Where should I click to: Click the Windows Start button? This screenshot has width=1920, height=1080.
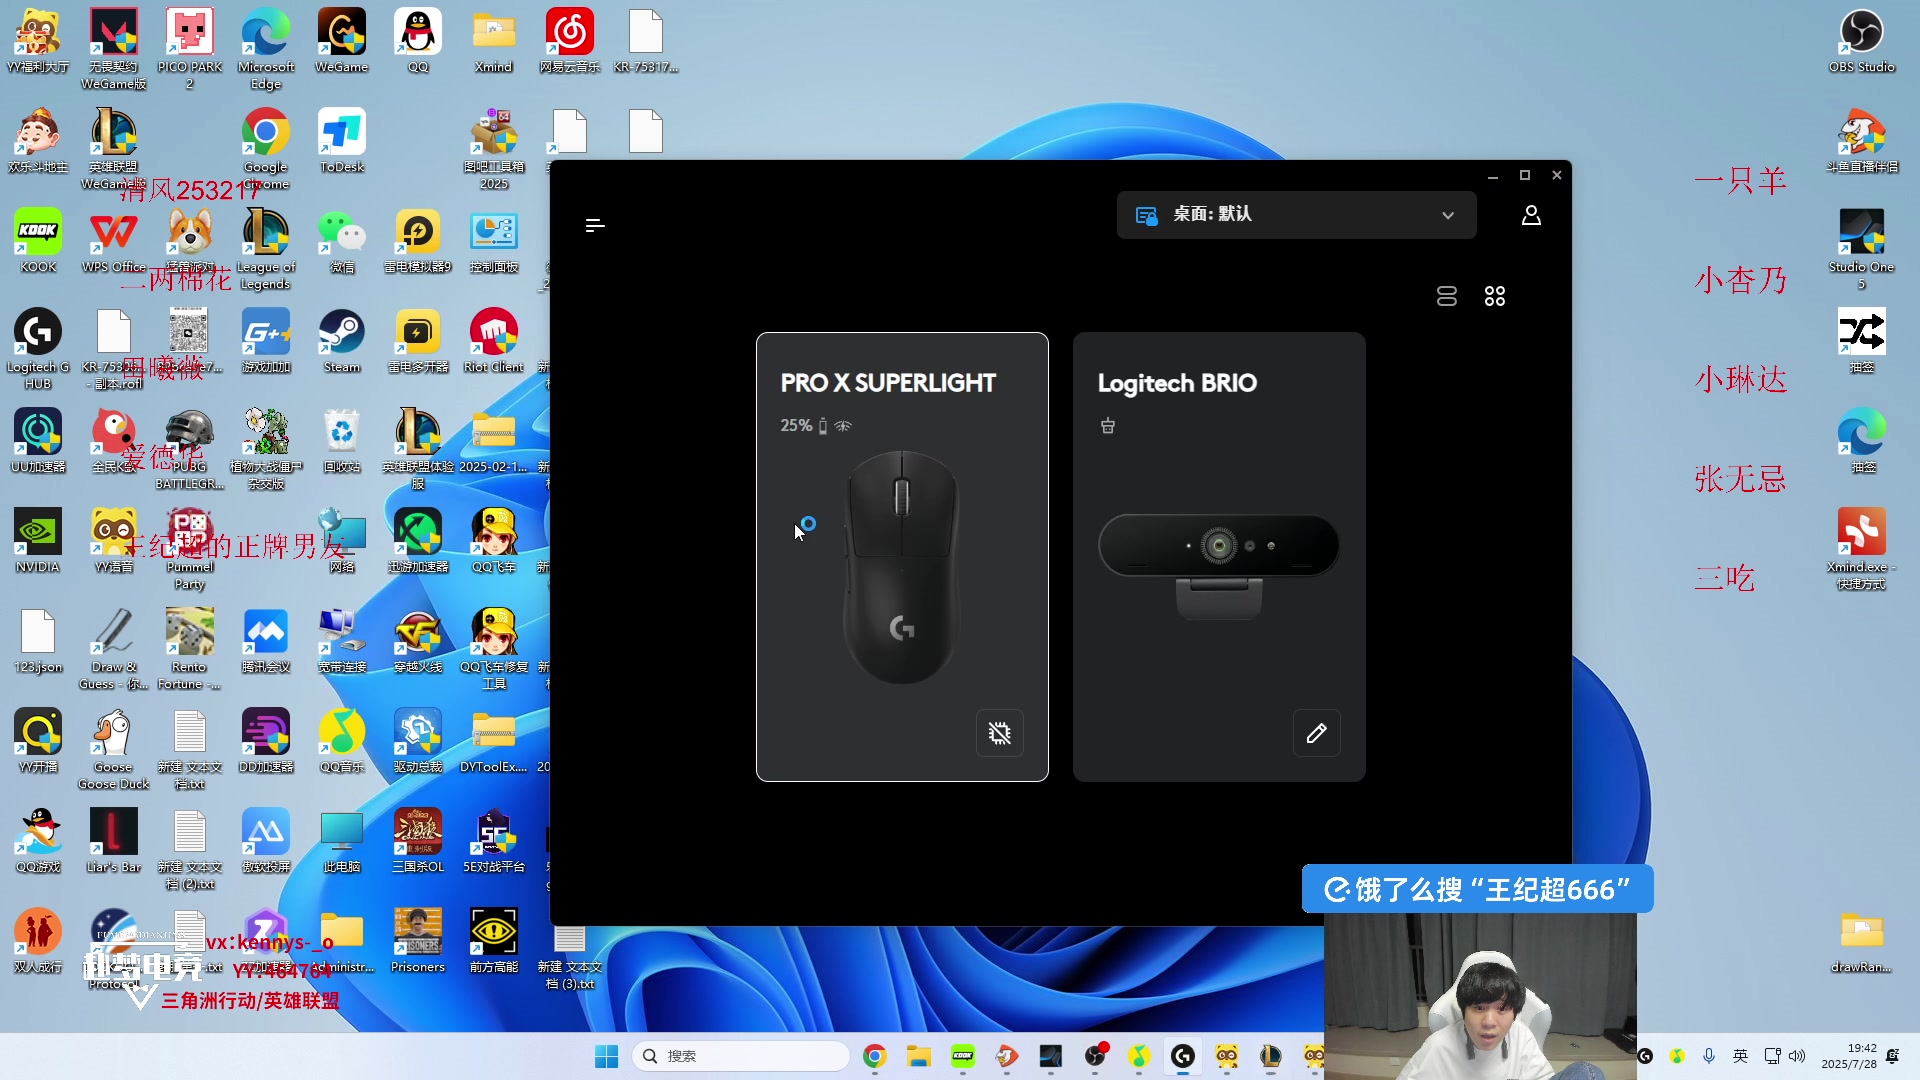click(606, 1056)
